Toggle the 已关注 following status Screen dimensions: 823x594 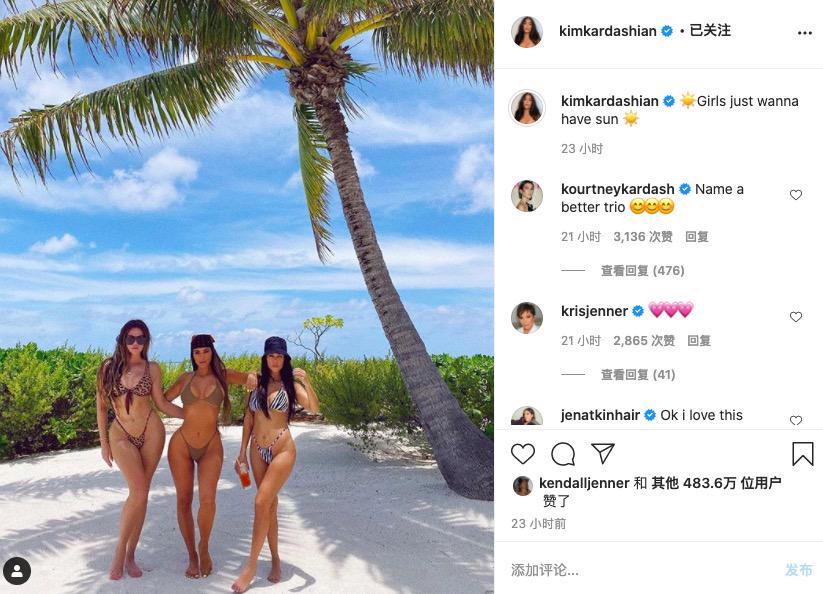point(710,30)
